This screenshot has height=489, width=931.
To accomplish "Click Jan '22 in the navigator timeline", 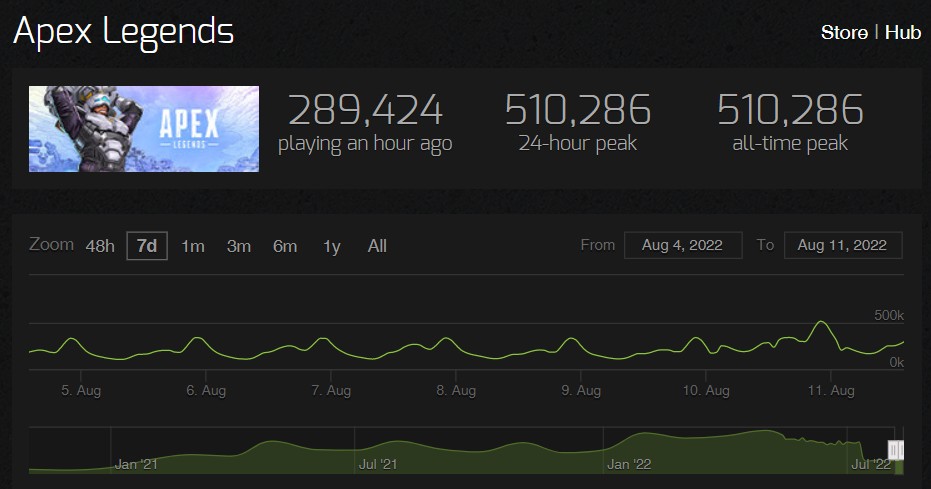I will pyautogui.click(x=629, y=464).
